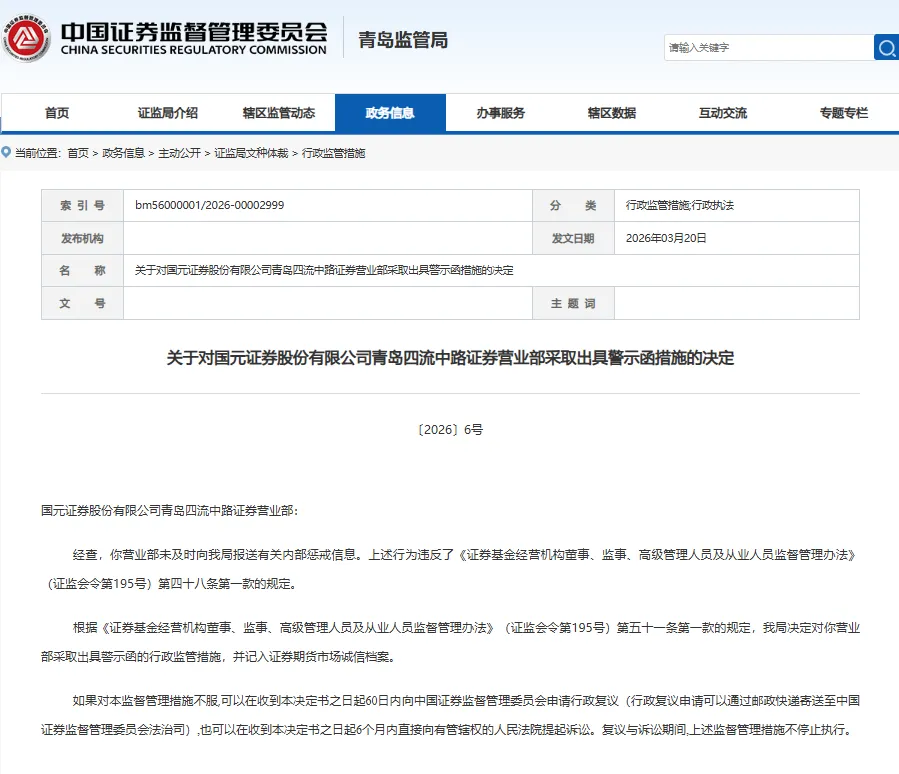Screen dimensions: 899x774
Task: Click the 青岛监管局 header title
Action: (x=403, y=40)
